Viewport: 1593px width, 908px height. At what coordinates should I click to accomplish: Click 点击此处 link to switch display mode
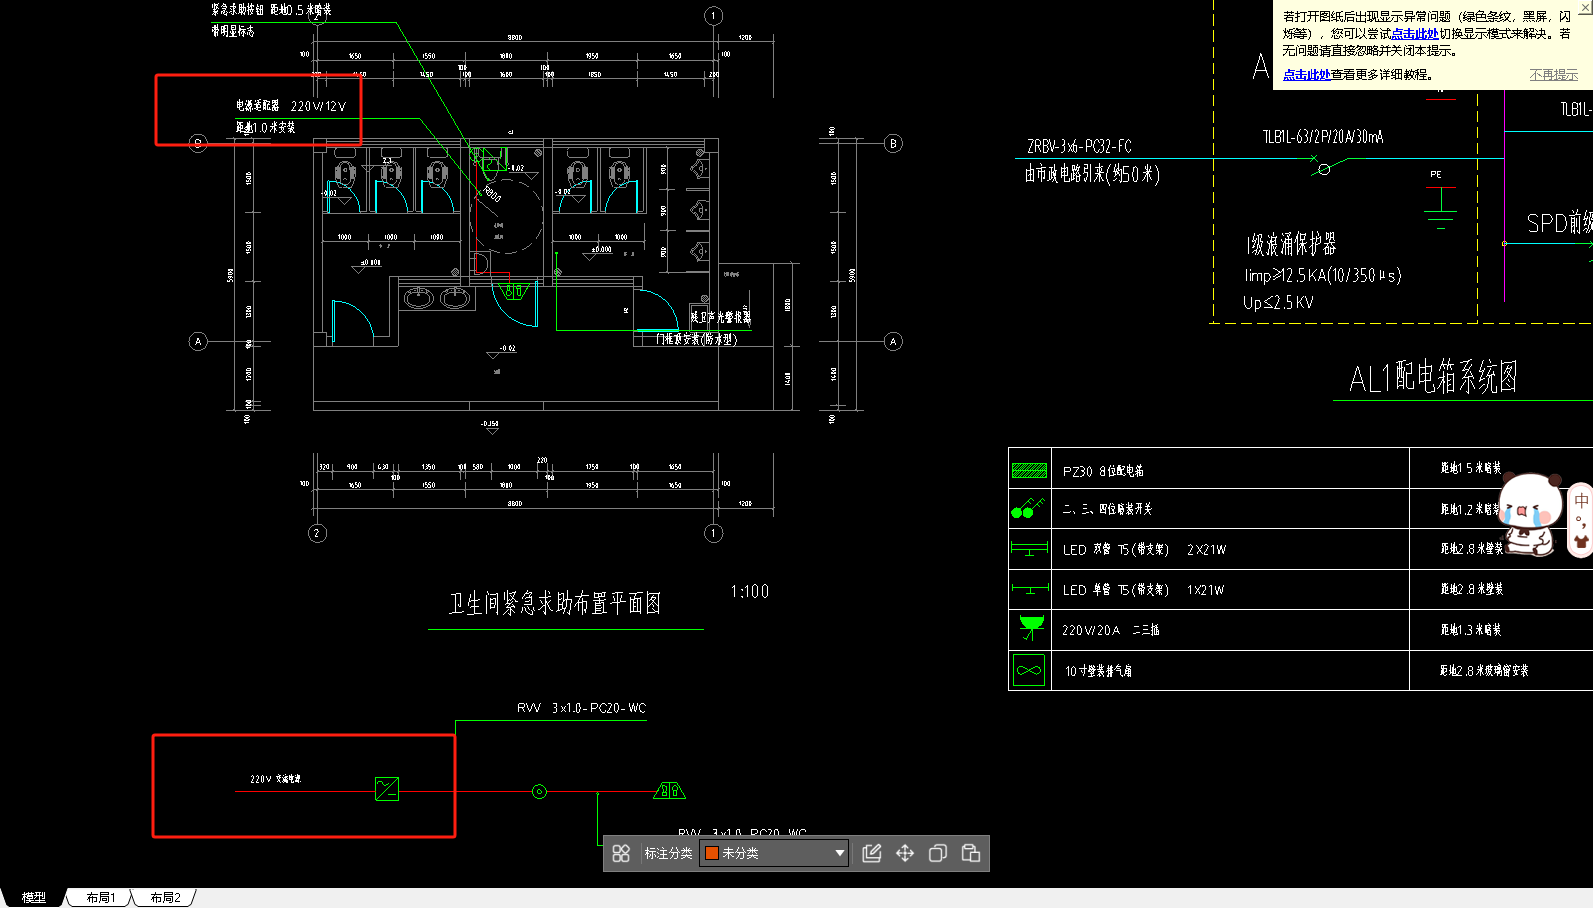[x=1415, y=34]
